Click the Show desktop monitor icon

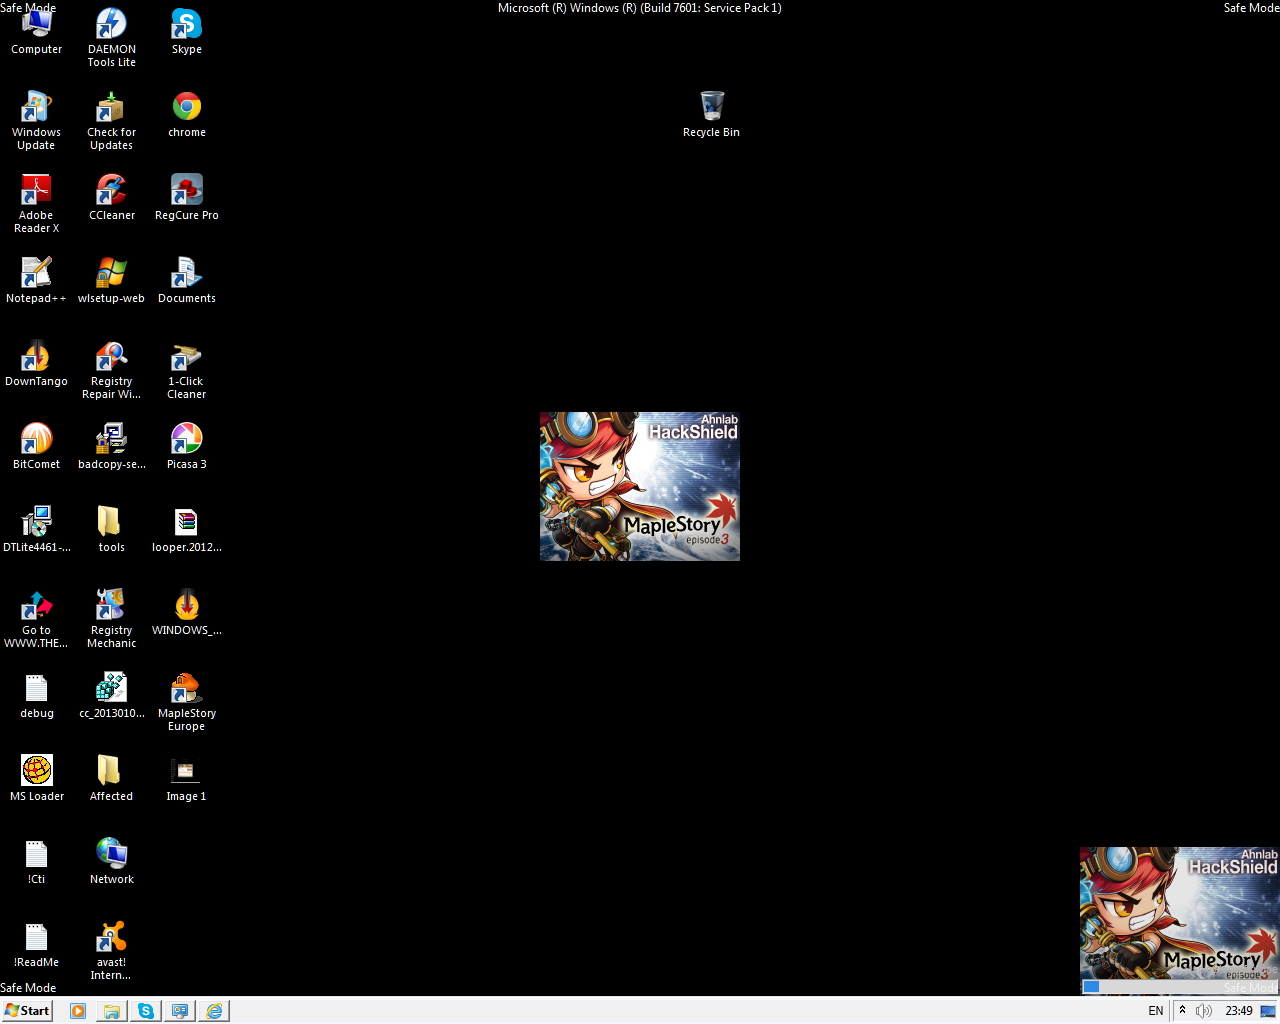click(1268, 1011)
